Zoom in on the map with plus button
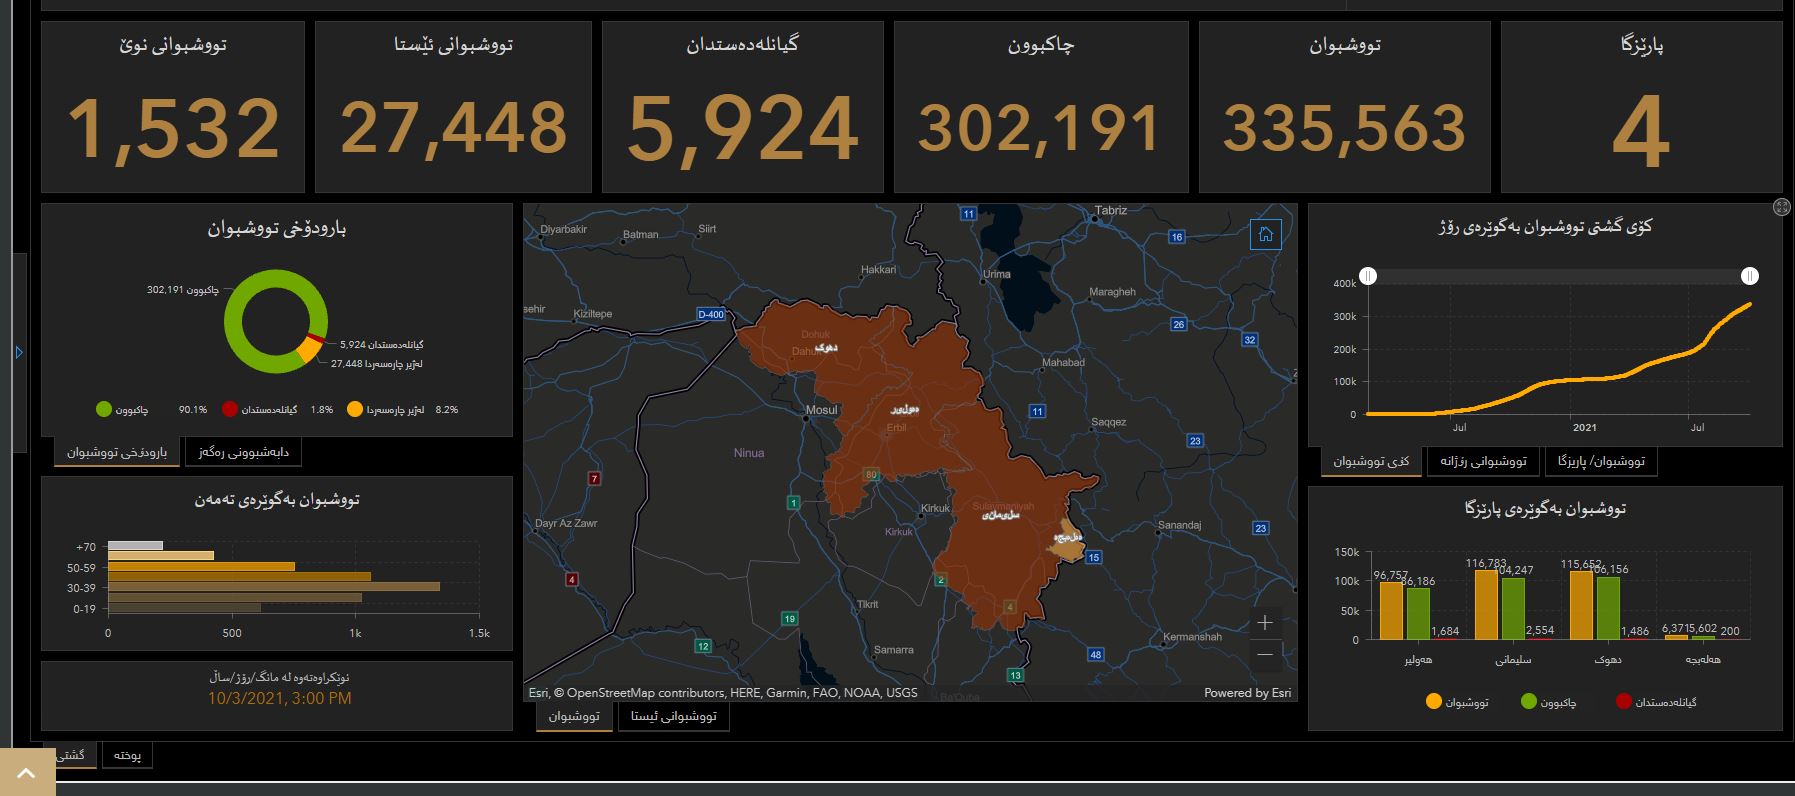Viewport: 1795px width, 796px height. point(1265,623)
